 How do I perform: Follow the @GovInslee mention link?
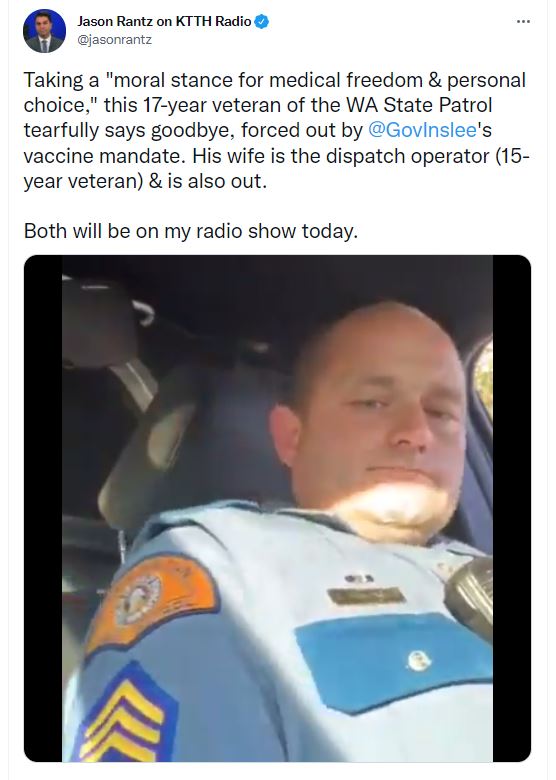coord(422,130)
